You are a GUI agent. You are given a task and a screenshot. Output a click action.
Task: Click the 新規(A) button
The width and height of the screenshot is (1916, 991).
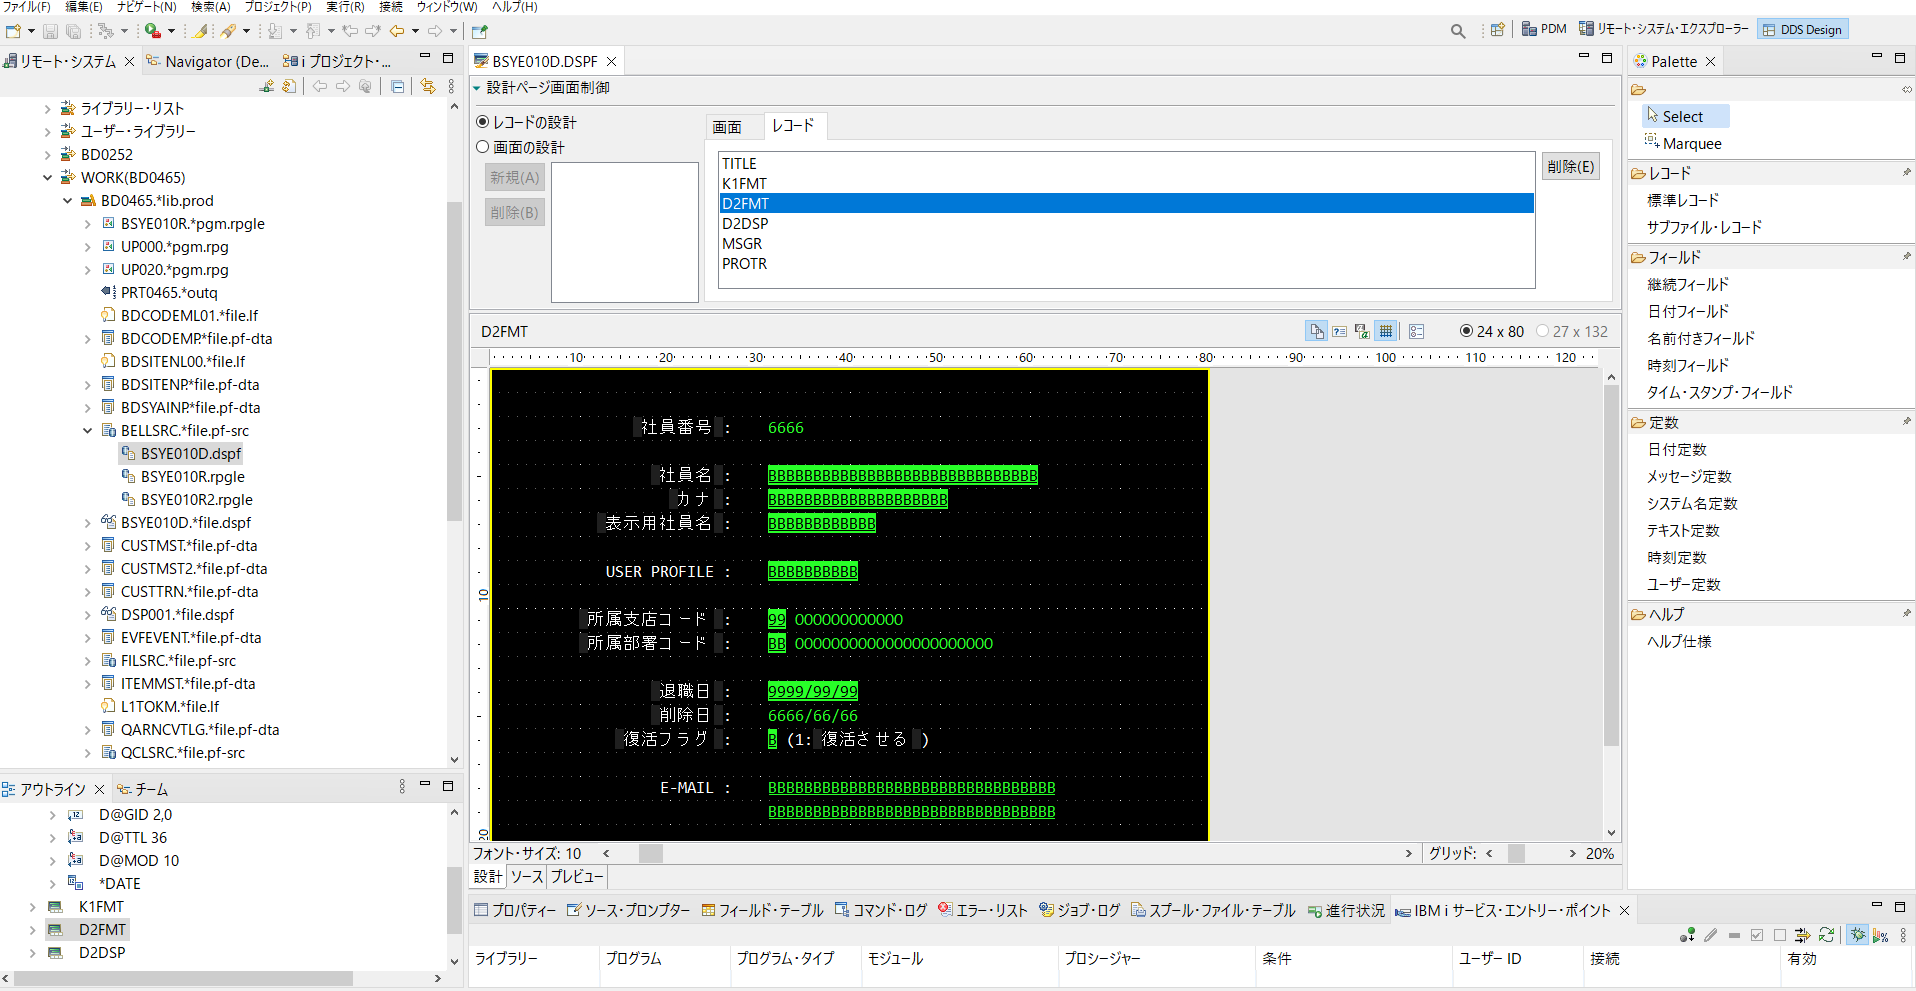pyautogui.click(x=514, y=177)
